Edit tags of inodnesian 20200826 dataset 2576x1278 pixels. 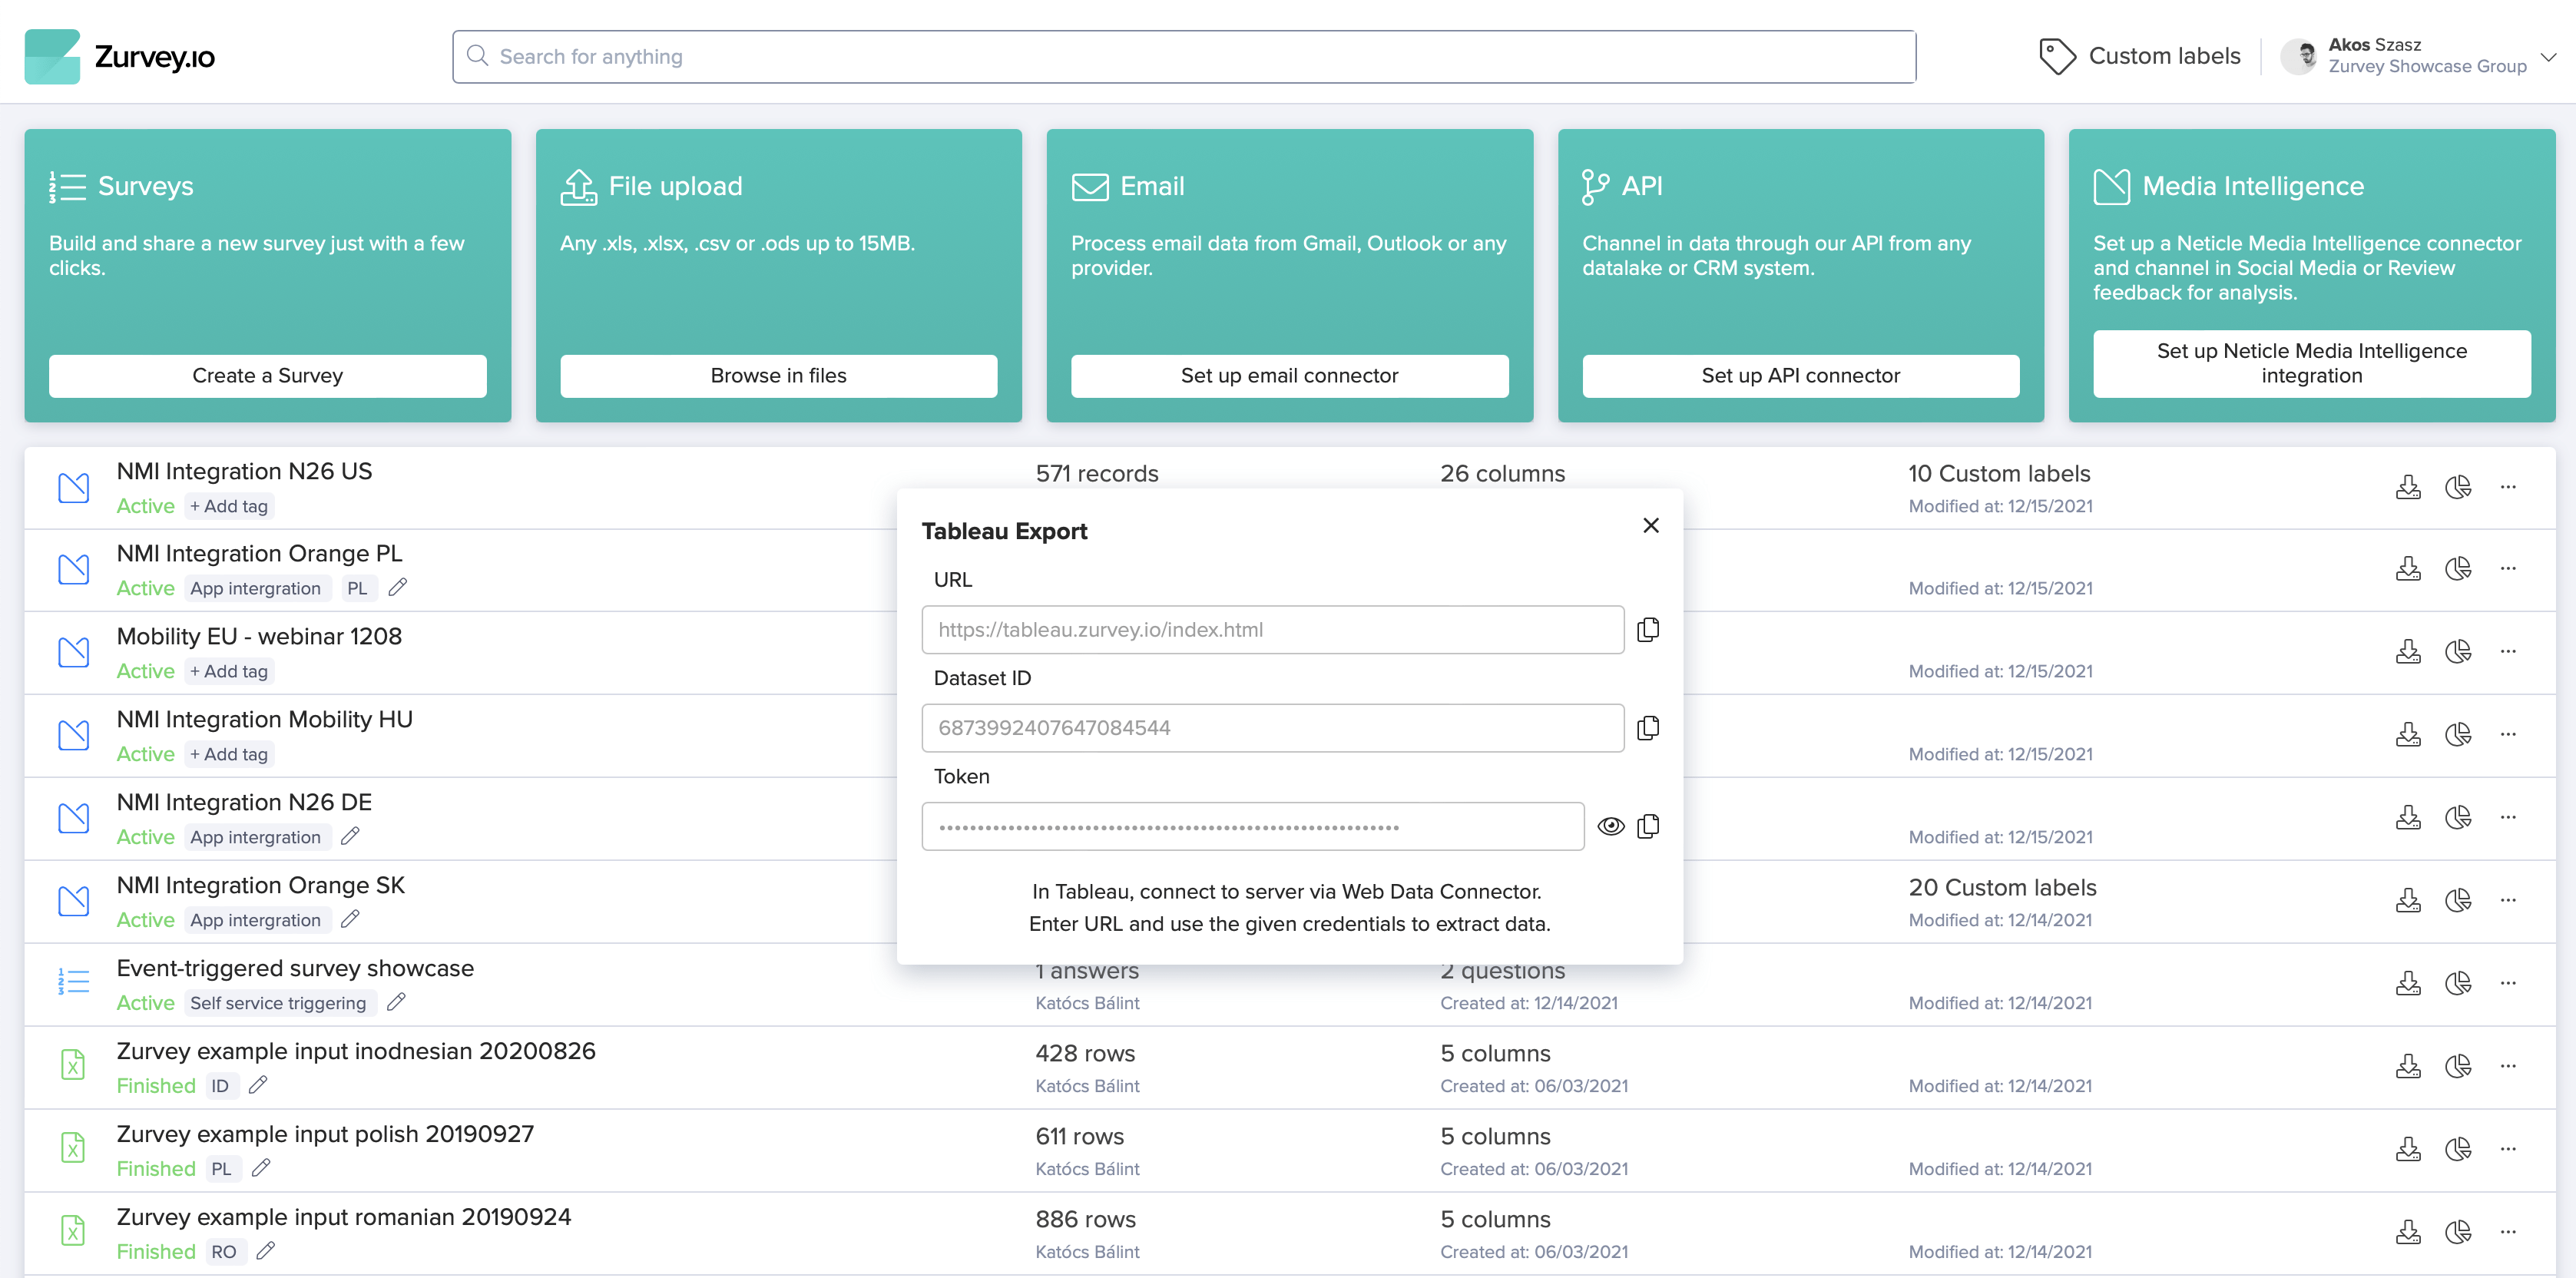pyautogui.click(x=258, y=1085)
